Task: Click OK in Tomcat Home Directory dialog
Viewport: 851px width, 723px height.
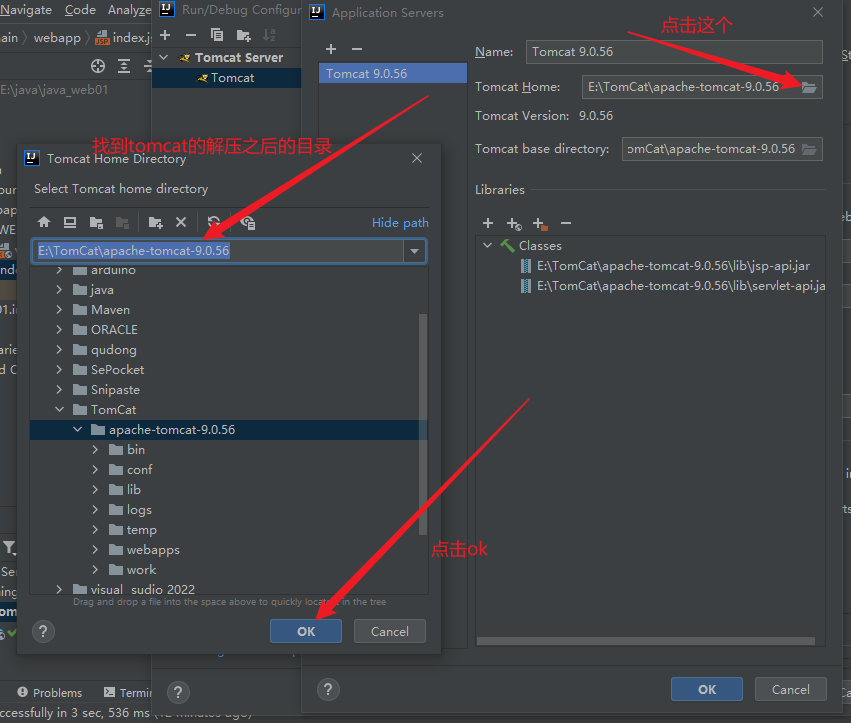Action: [306, 631]
